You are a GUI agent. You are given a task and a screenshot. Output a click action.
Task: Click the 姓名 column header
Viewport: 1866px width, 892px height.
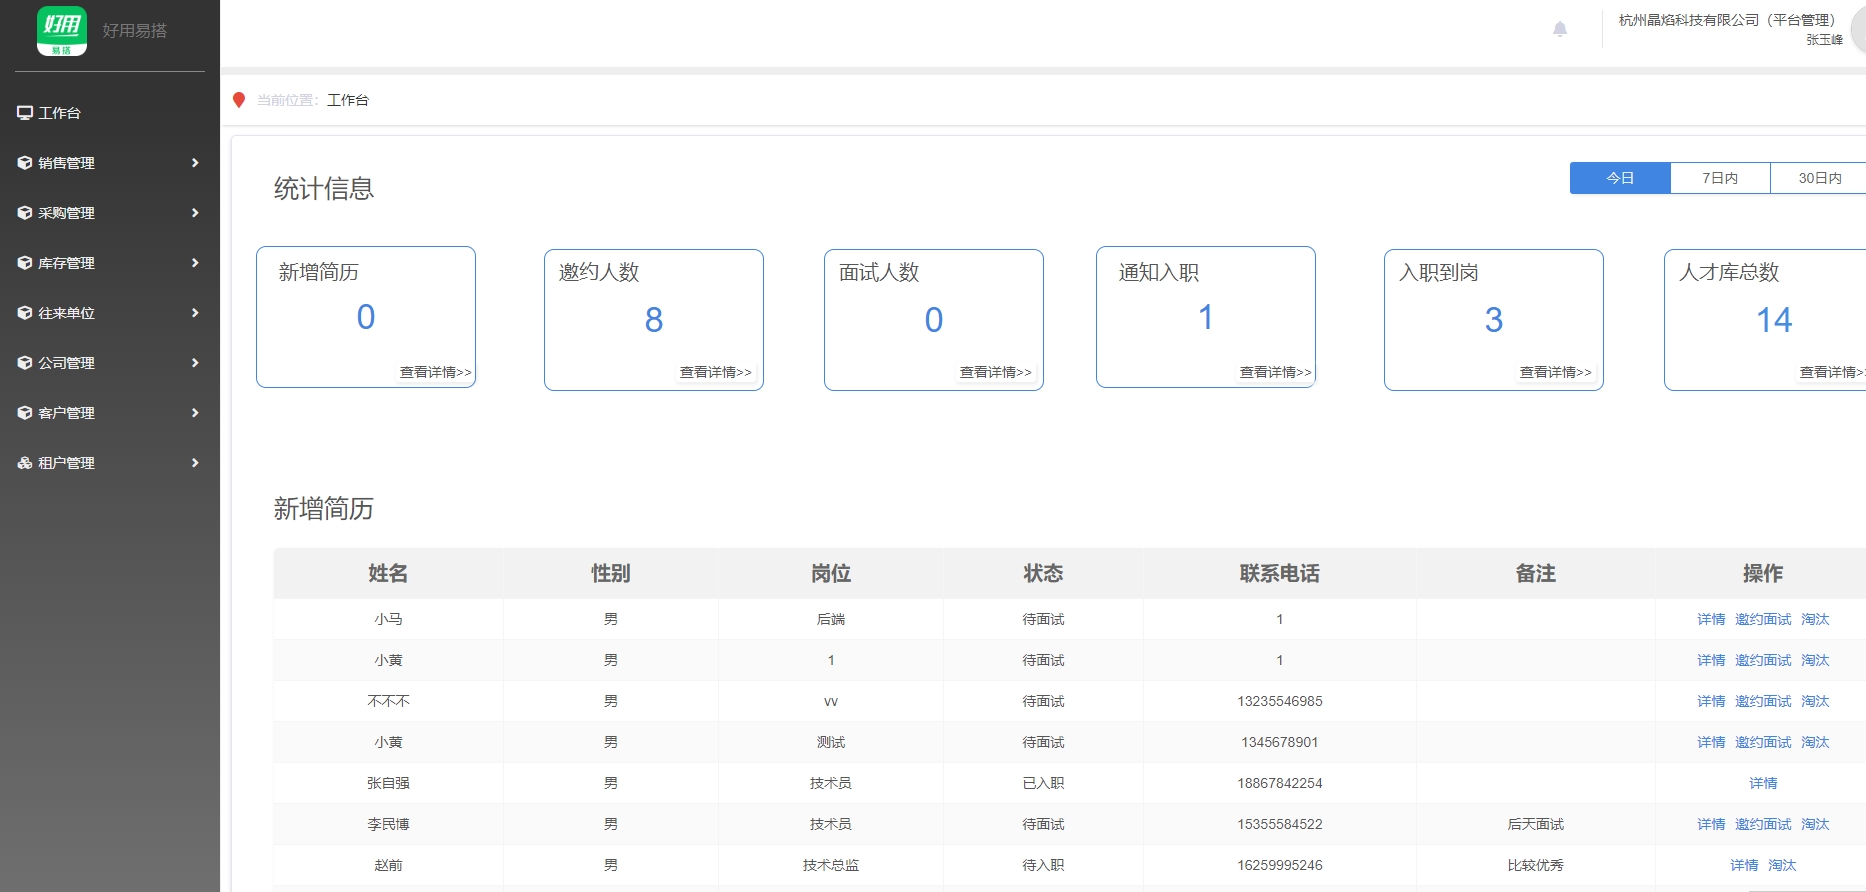(x=388, y=573)
